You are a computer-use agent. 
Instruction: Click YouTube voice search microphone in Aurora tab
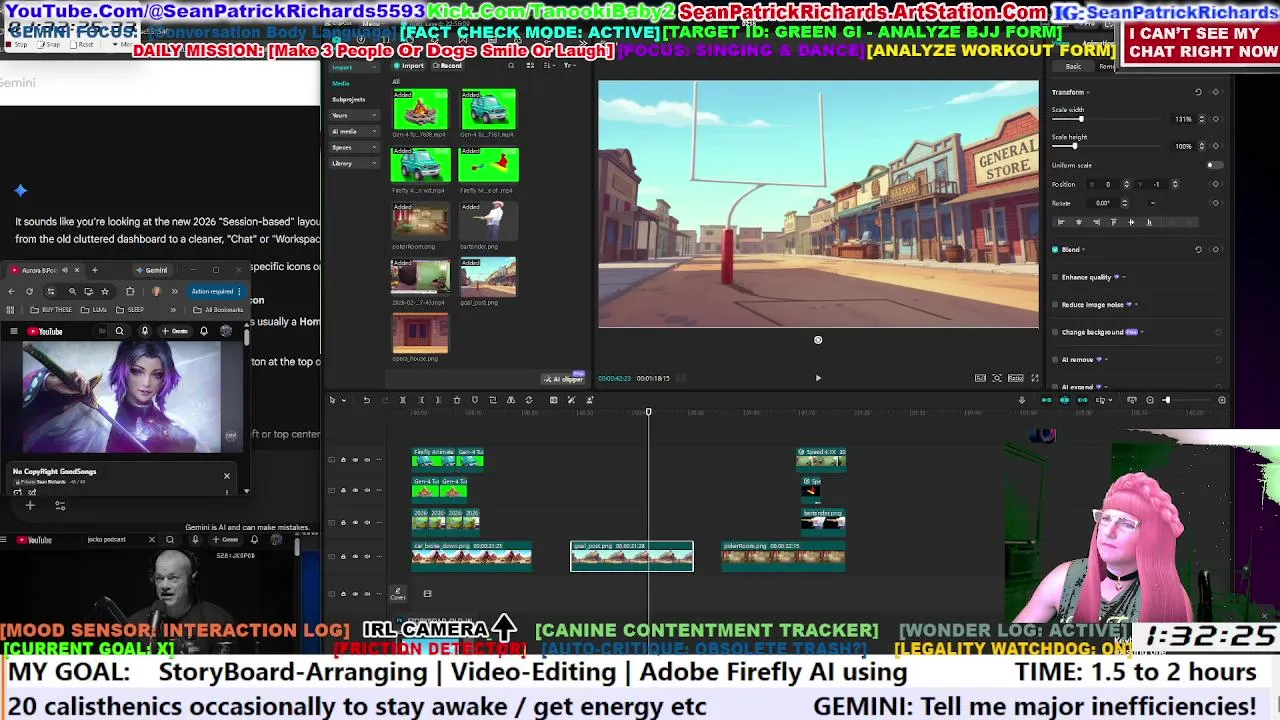click(x=144, y=331)
